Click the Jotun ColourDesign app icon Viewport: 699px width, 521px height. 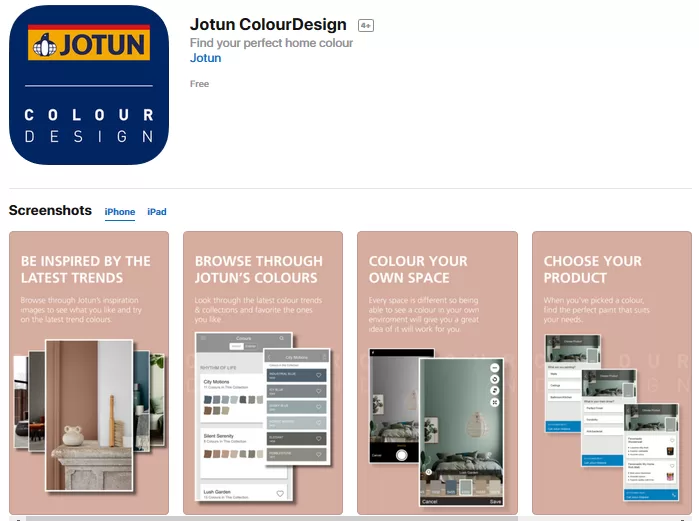(x=89, y=85)
